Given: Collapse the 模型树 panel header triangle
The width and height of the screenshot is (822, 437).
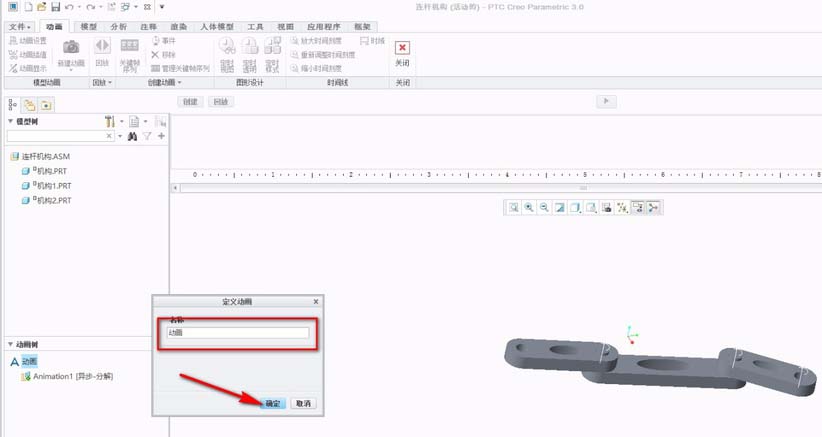Looking at the screenshot, I should [x=10, y=121].
